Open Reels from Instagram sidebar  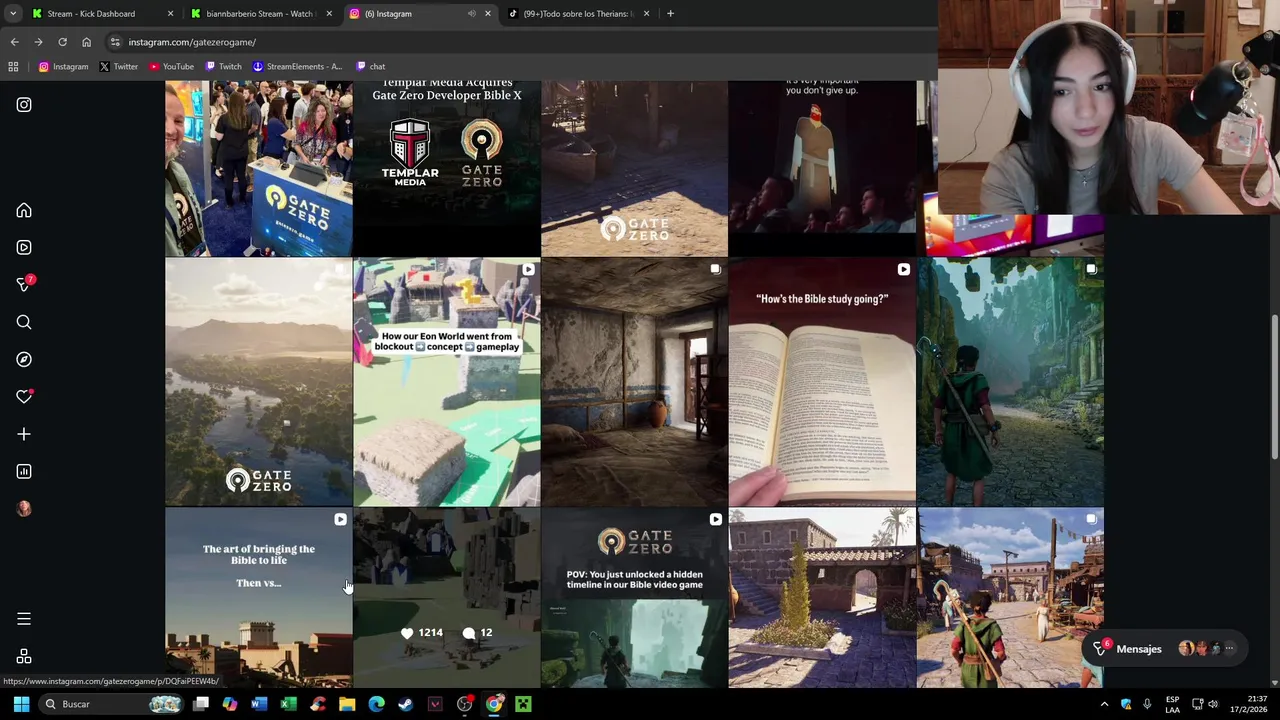(24, 247)
